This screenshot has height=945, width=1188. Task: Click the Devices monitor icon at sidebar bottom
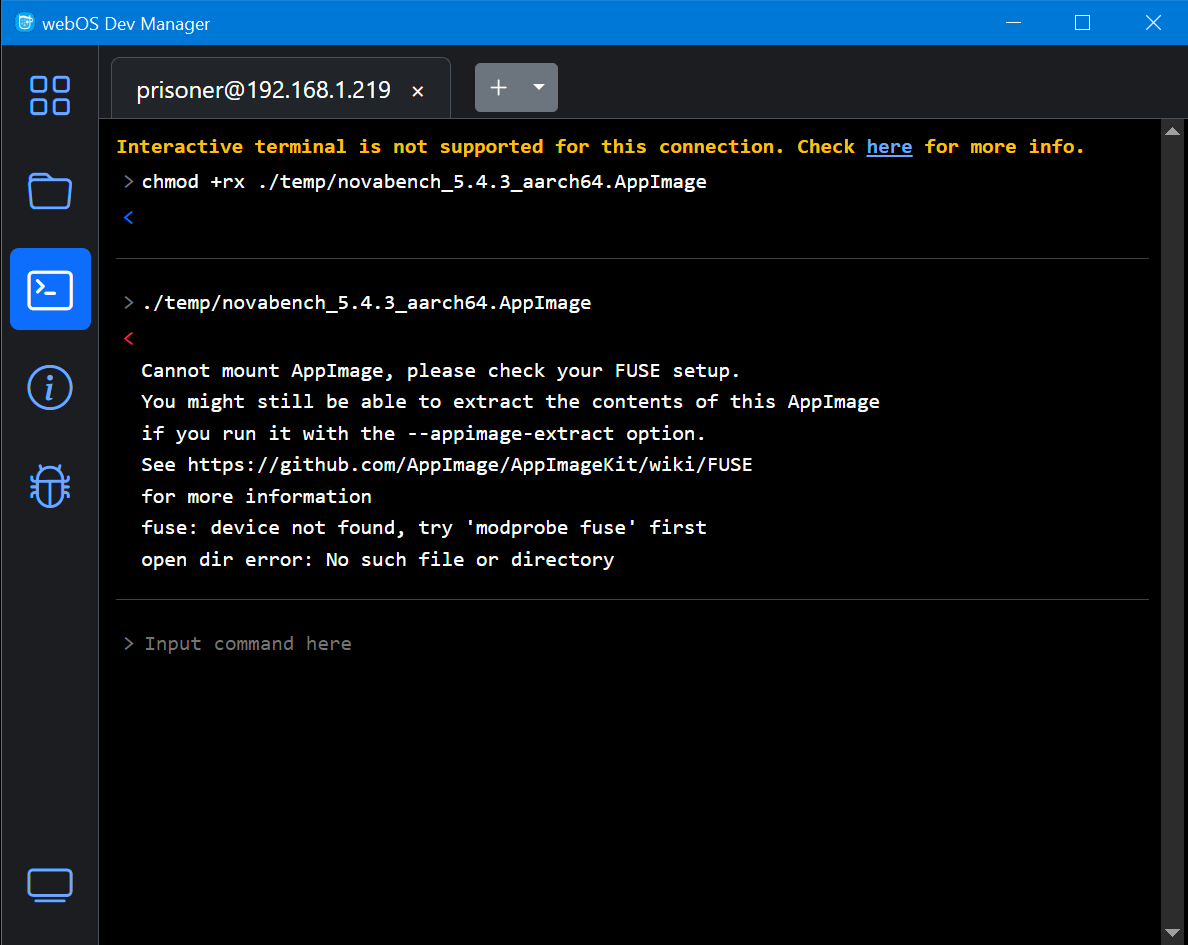(50, 885)
